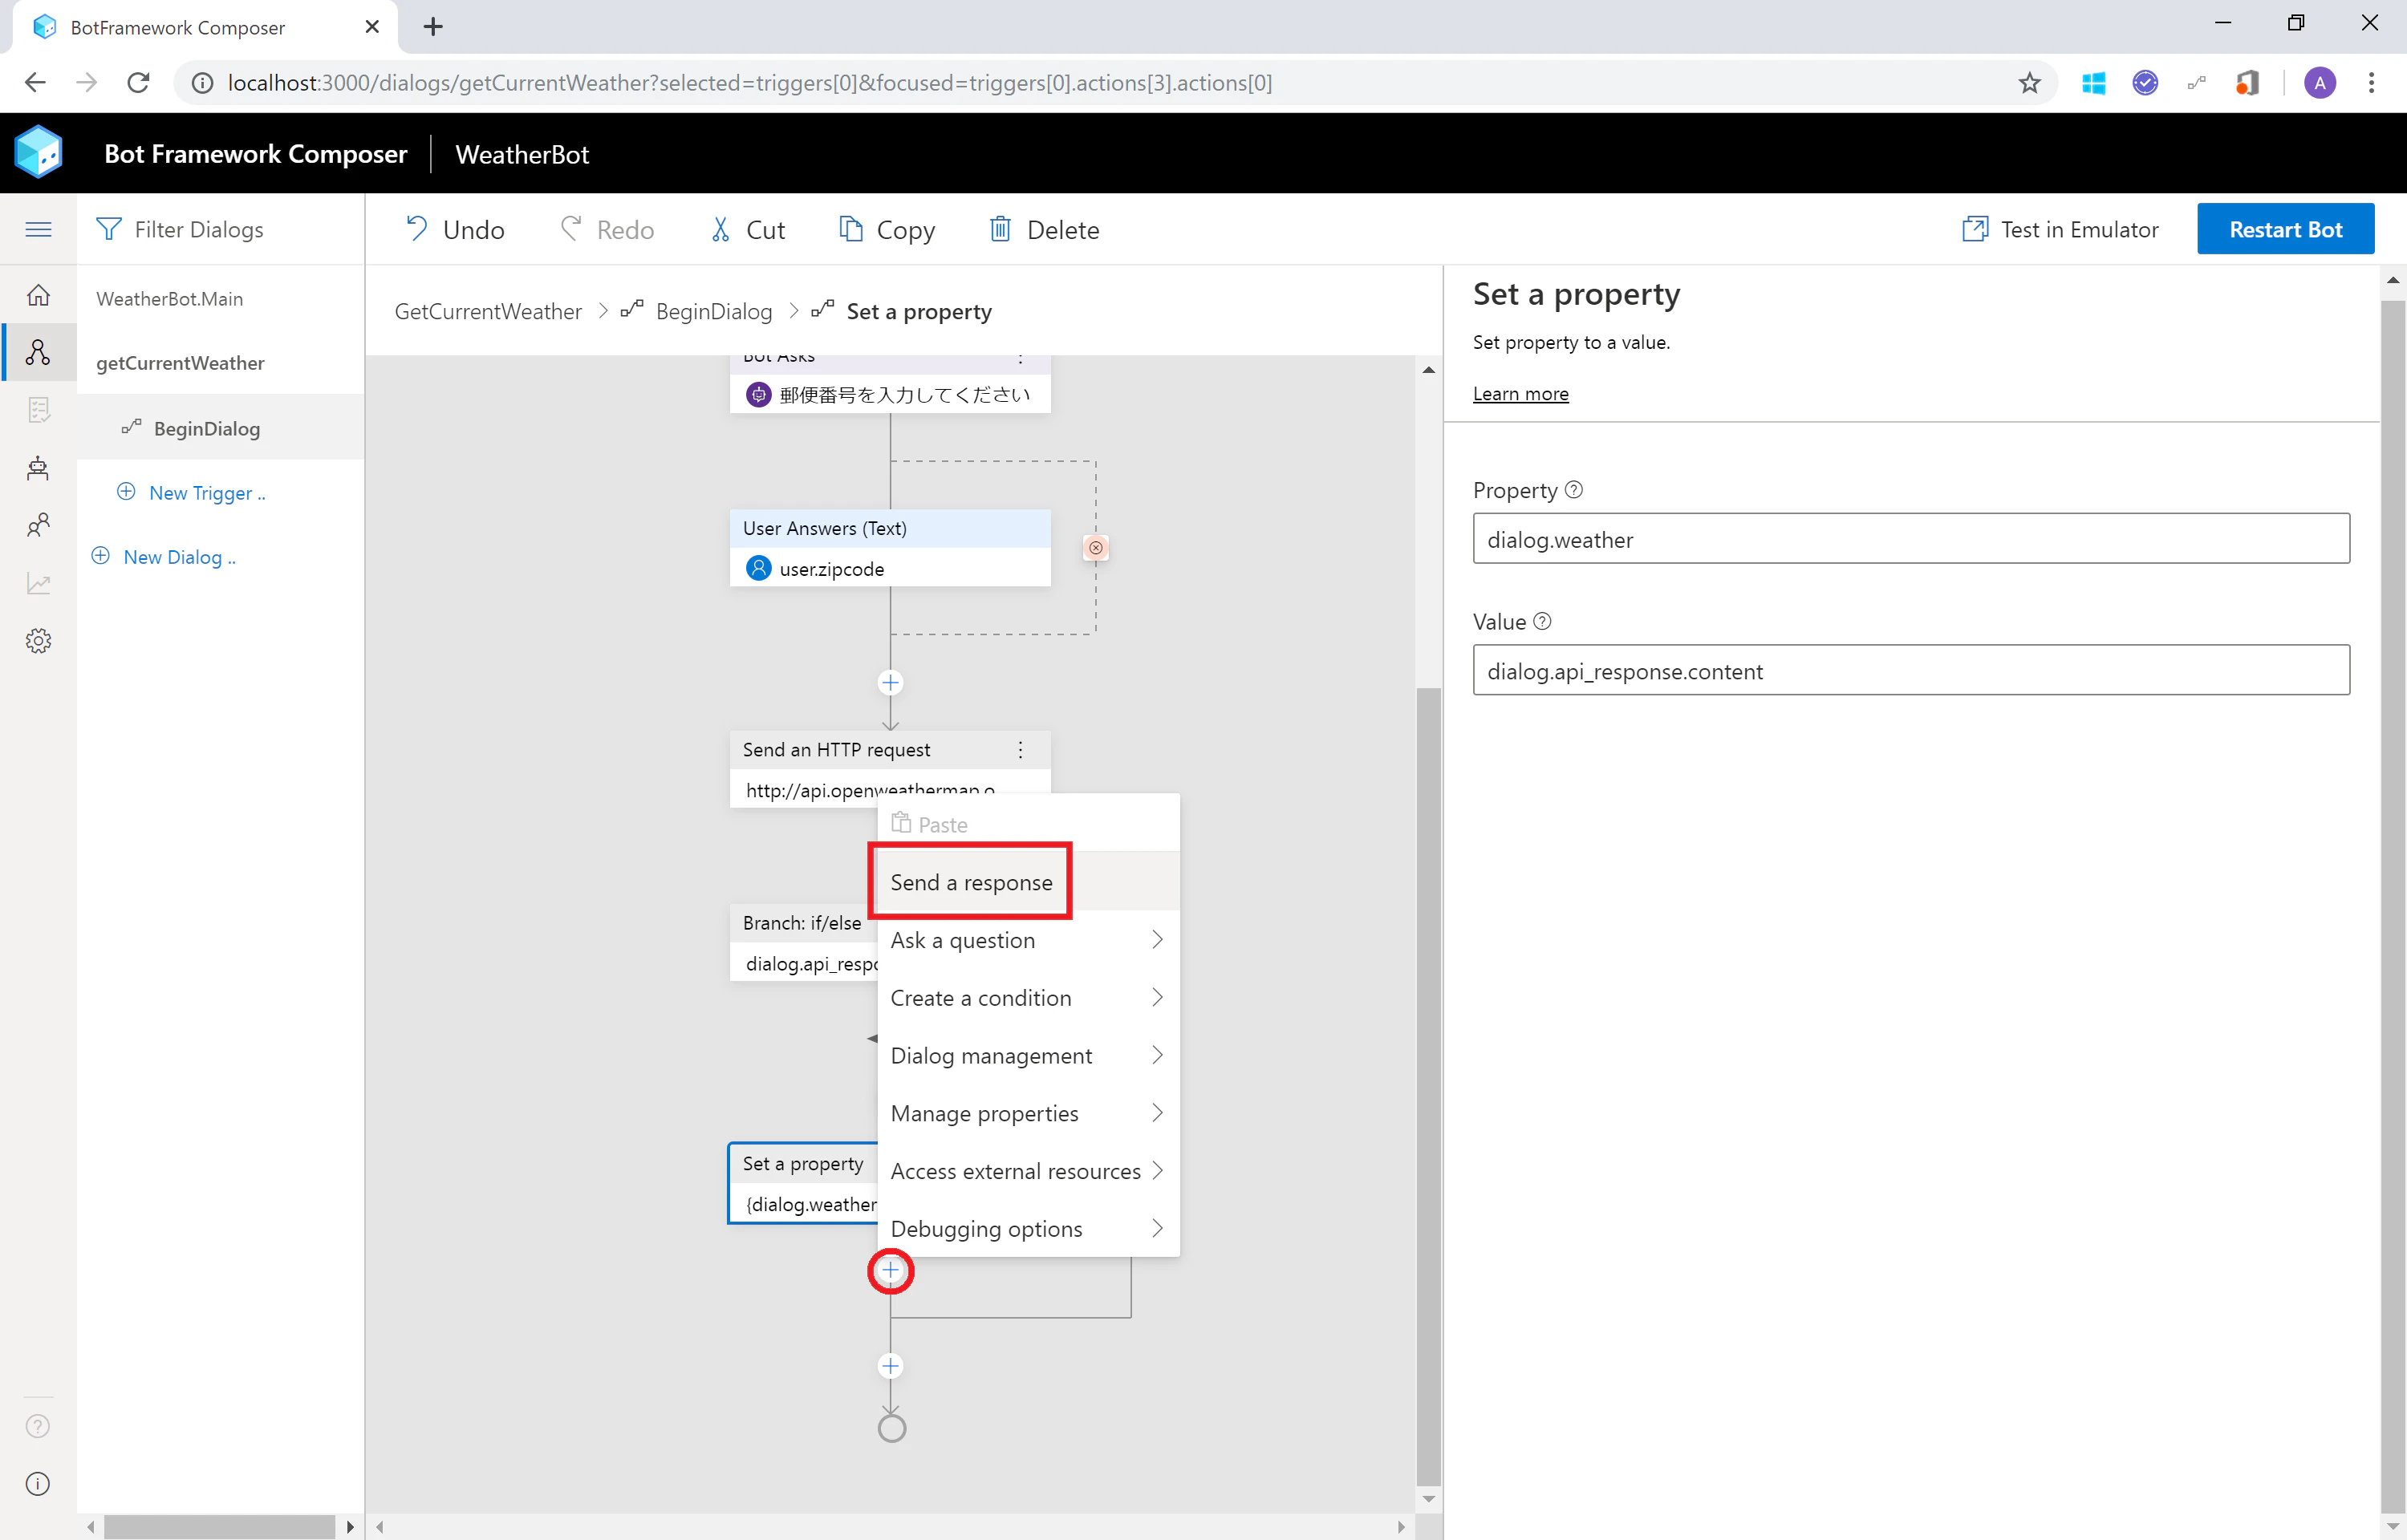Image resolution: width=2407 pixels, height=1540 pixels.
Task: Expand the Ask a question submenu
Action: pyautogui.click(x=1028, y=940)
